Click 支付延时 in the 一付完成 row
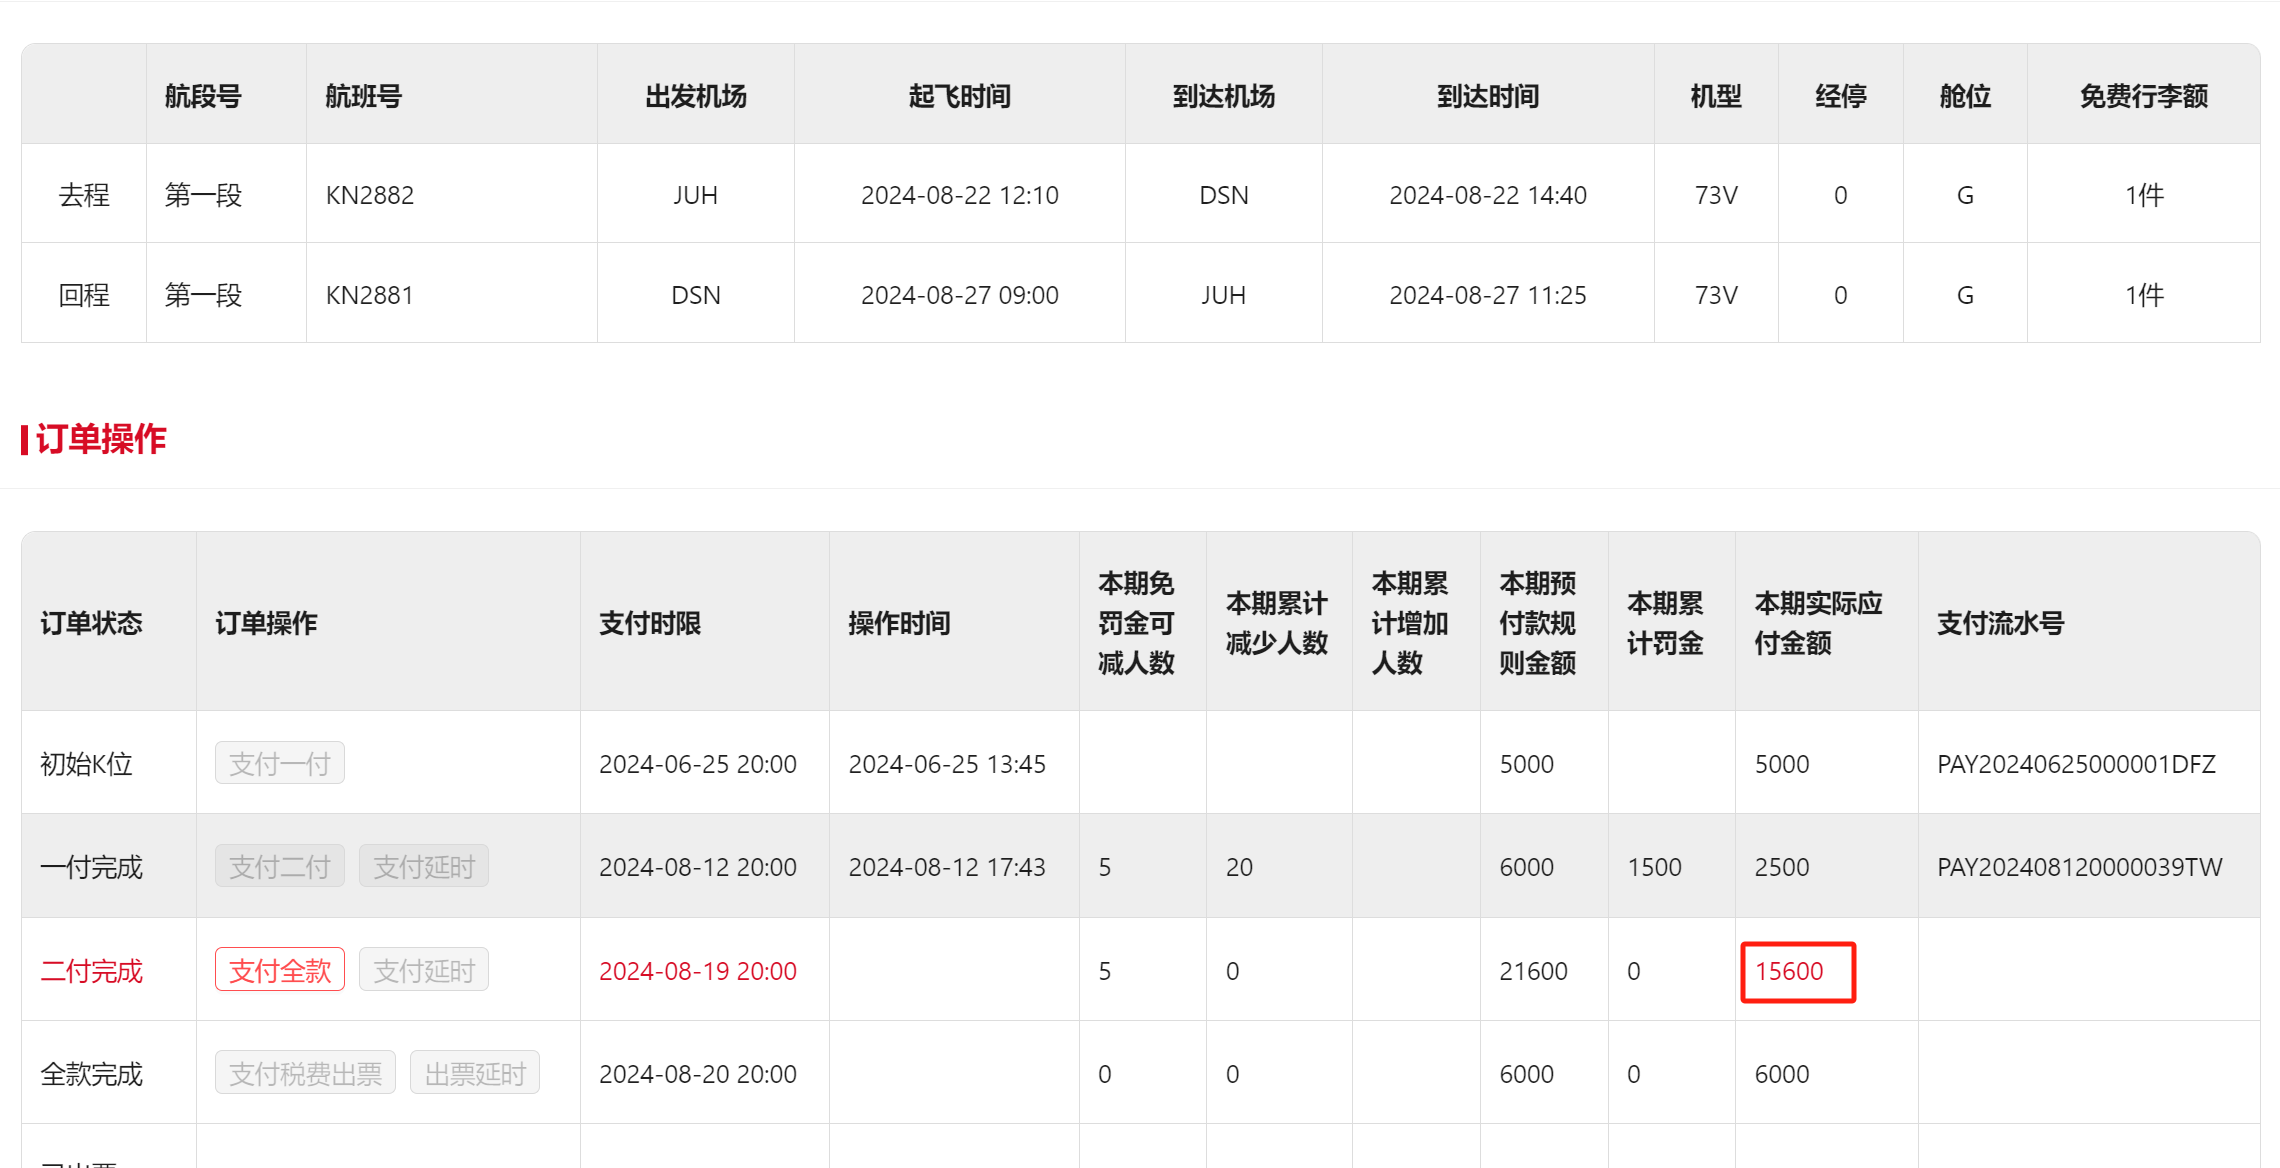The width and height of the screenshot is (2280, 1168). click(x=423, y=867)
